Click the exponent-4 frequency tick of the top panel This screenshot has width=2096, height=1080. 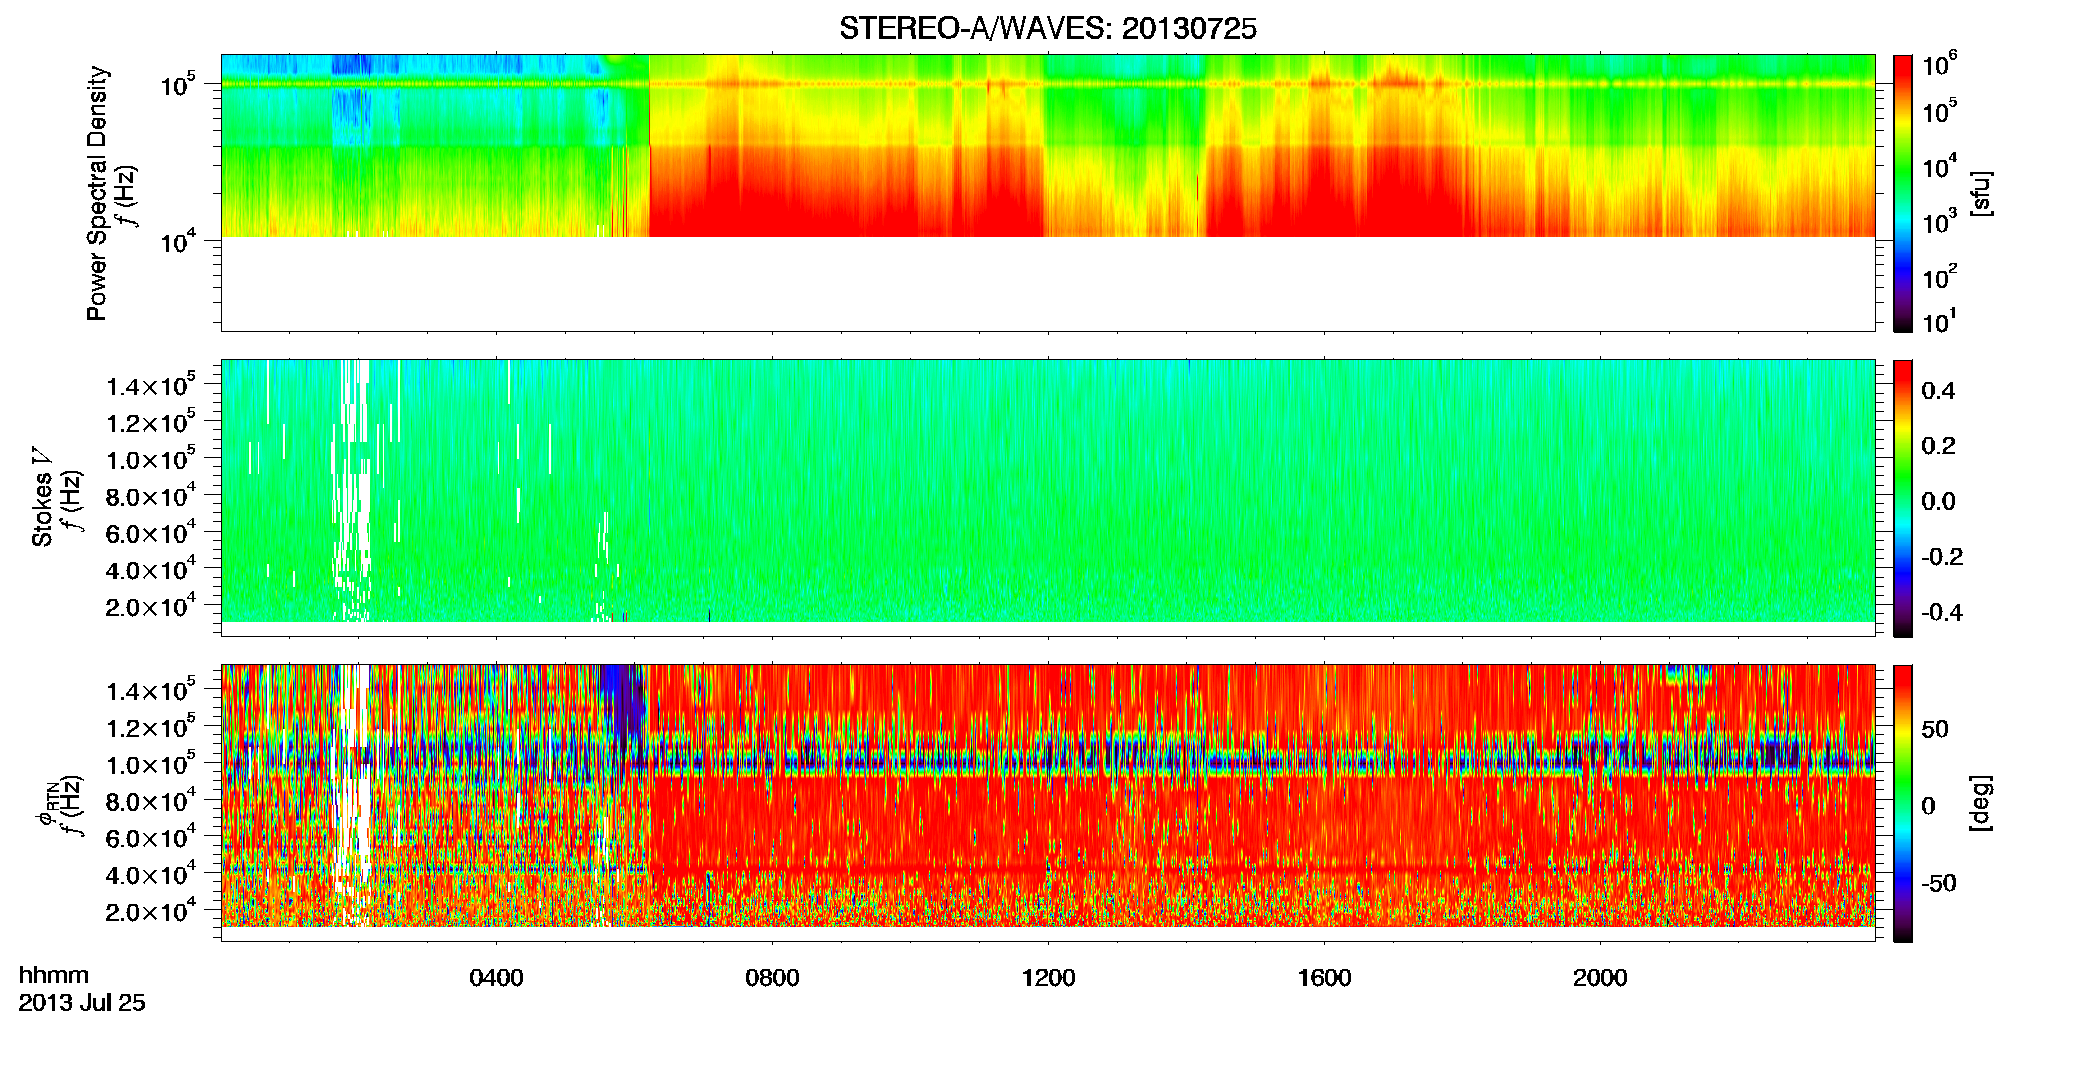coord(178,240)
